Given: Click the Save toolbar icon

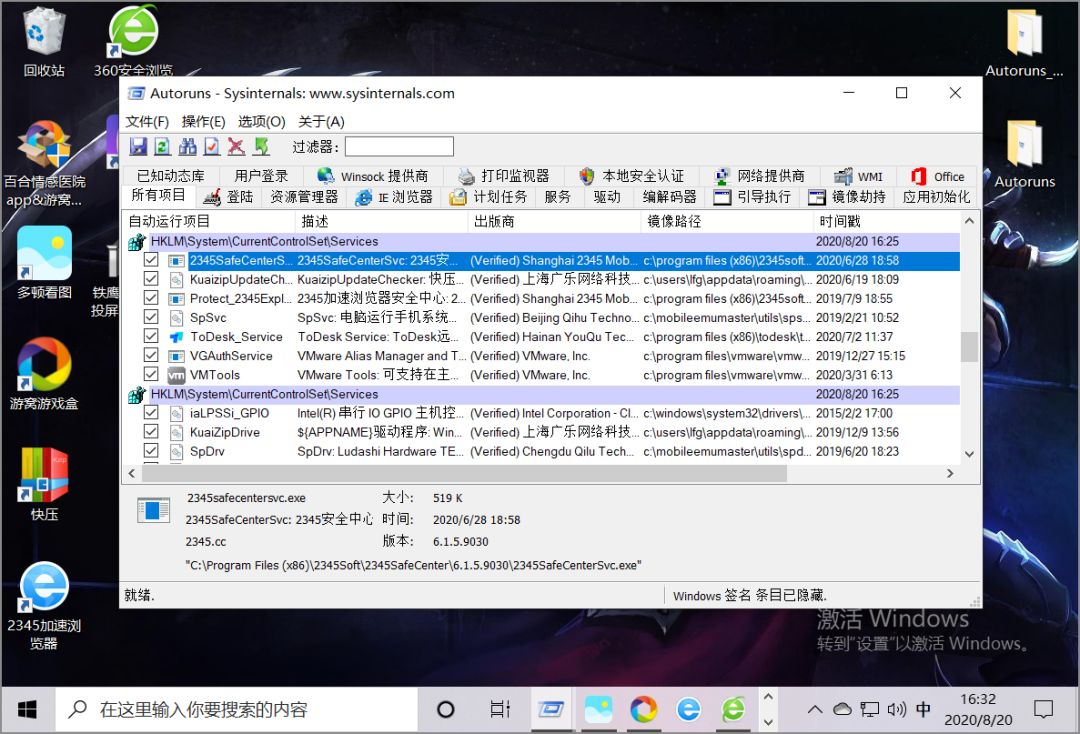Looking at the screenshot, I should [x=138, y=147].
